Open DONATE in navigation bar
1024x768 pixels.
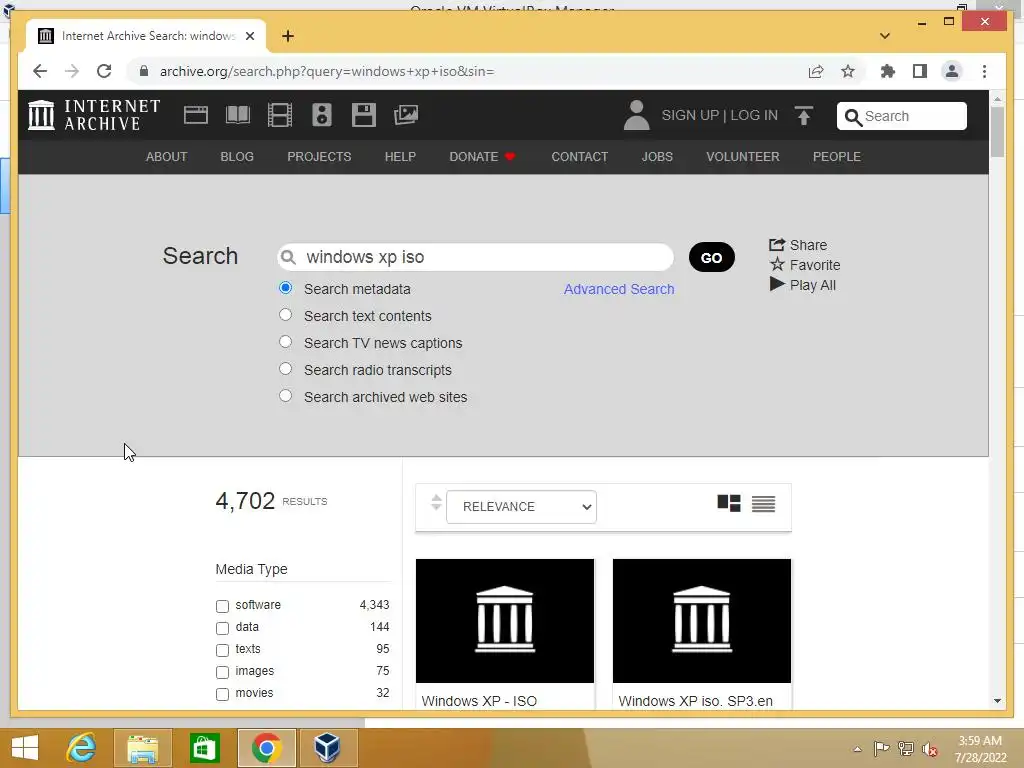483,157
